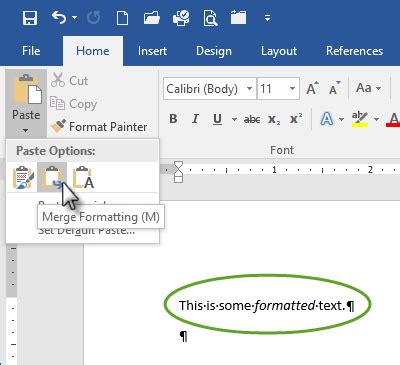Choose Keep Source Formatting paste option
Image resolution: width=400 pixels, height=365 pixels.
(23, 177)
